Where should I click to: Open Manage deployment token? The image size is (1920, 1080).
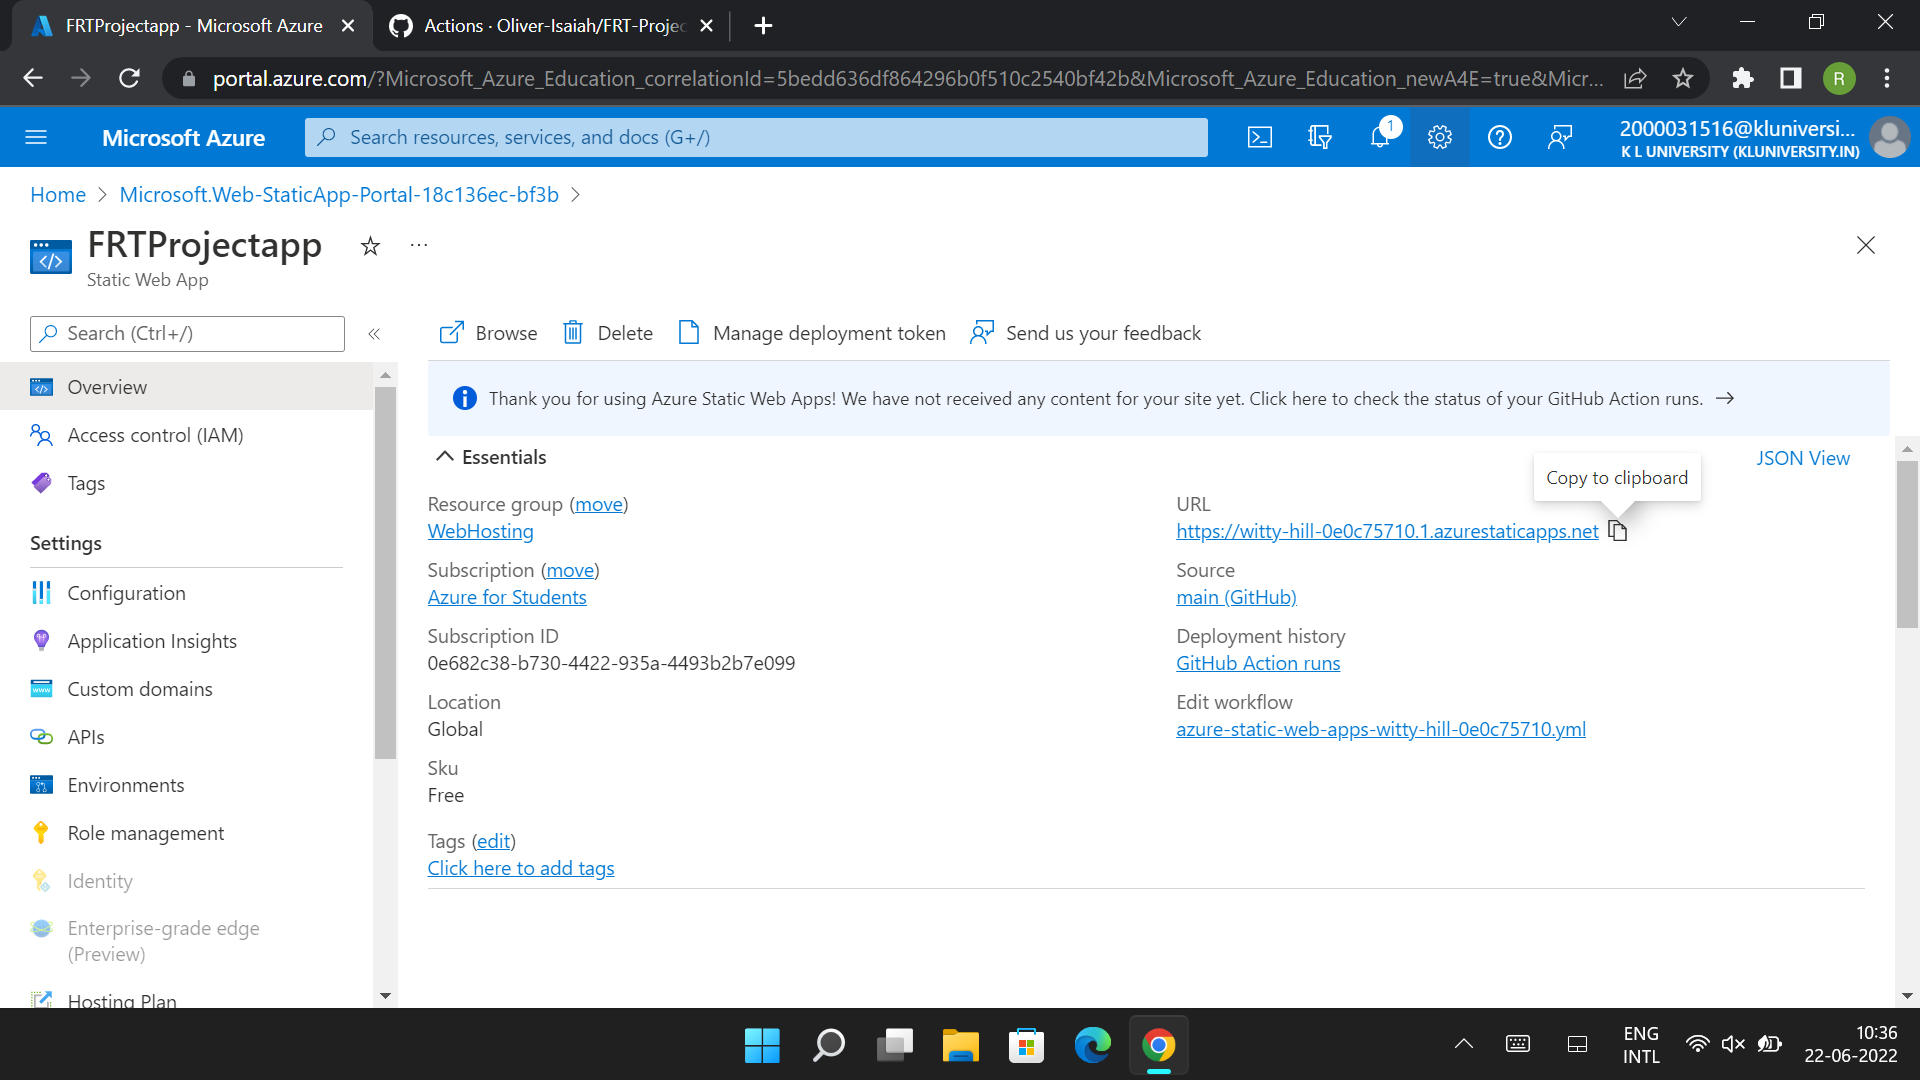[x=811, y=333]
